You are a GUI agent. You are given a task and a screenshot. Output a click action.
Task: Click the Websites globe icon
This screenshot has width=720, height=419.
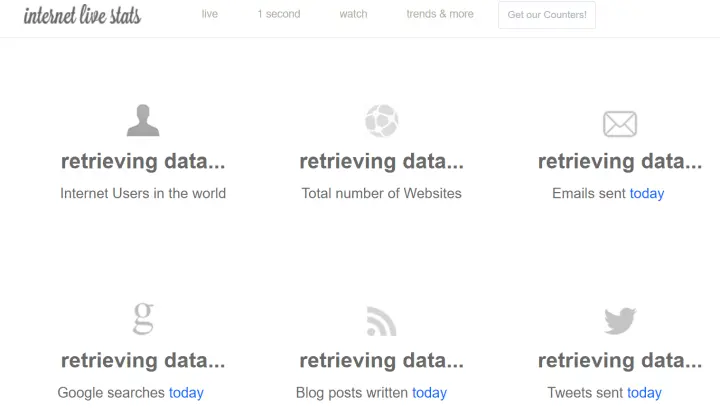pos(382,121)
